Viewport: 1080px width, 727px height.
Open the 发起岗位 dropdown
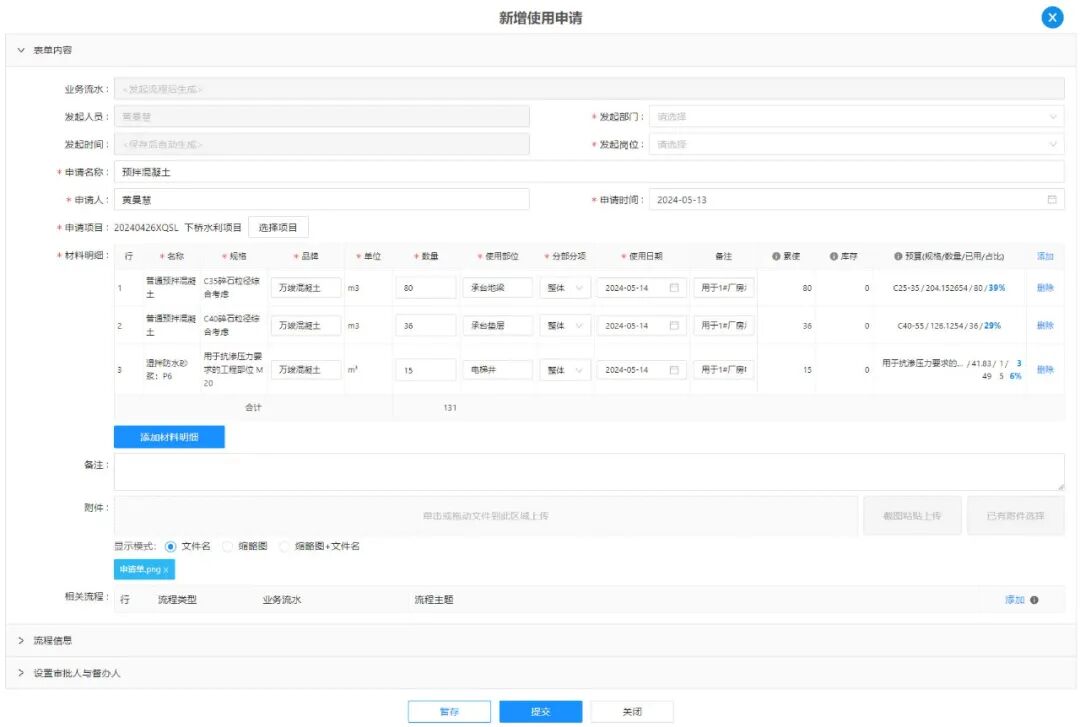pyautogui.click(x=856, y=145)
